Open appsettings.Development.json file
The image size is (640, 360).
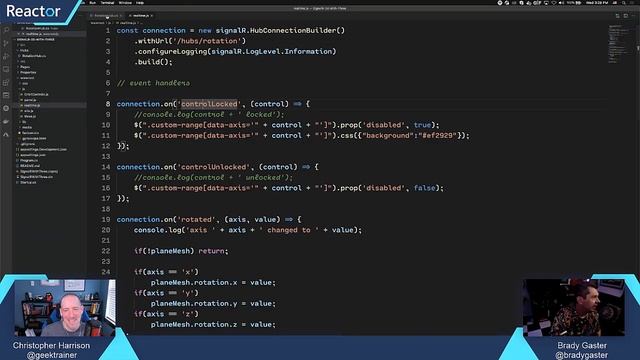coord(43,149)
